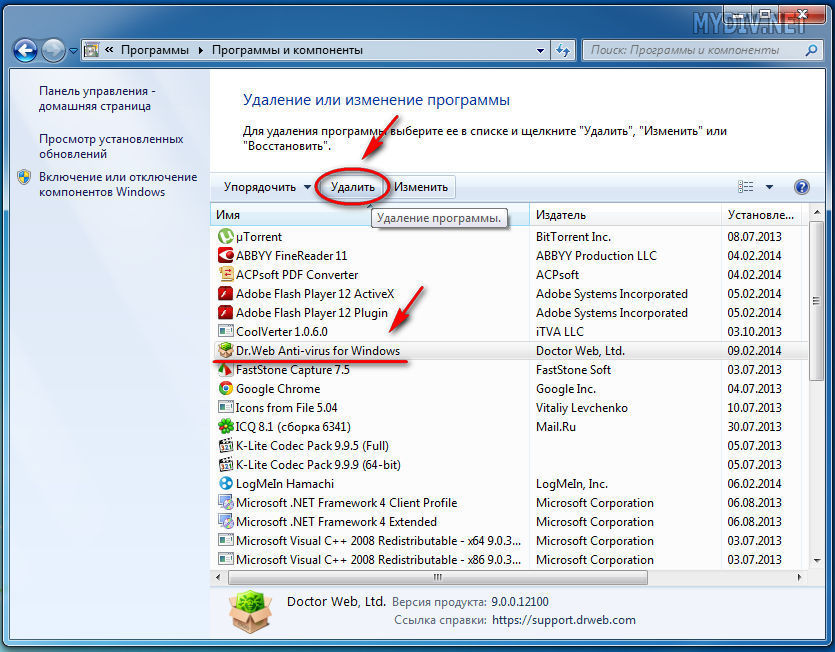
Task: Click Adobe Flash Player 12 ActiveX icon
Action: [x=226, y=294]
